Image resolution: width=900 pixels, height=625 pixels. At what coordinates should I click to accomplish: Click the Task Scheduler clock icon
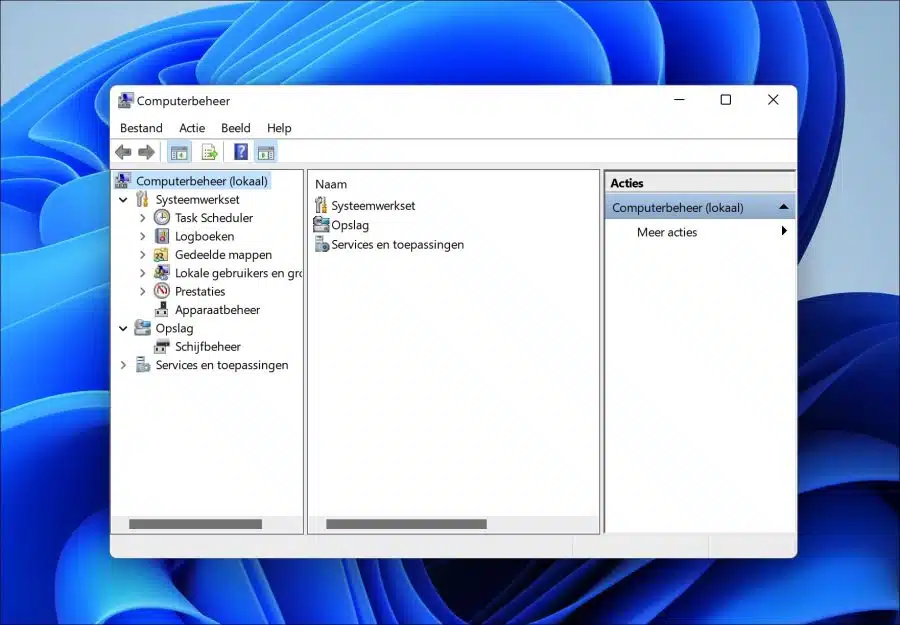(x=162, y=218)
